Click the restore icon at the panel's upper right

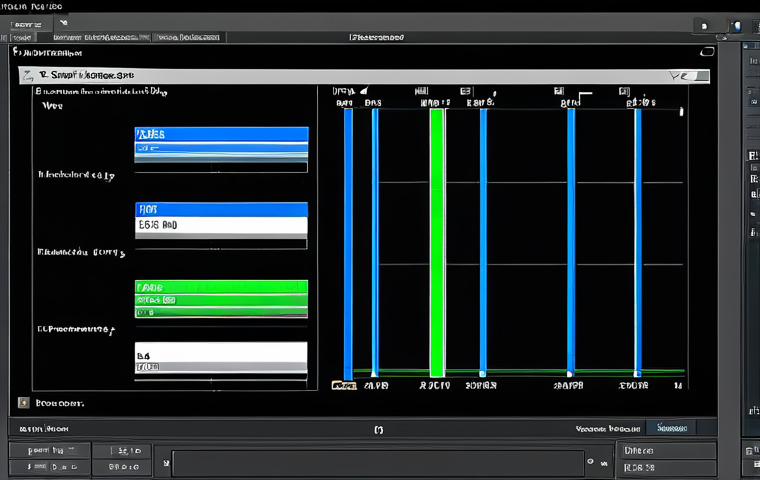coord(707,52)
